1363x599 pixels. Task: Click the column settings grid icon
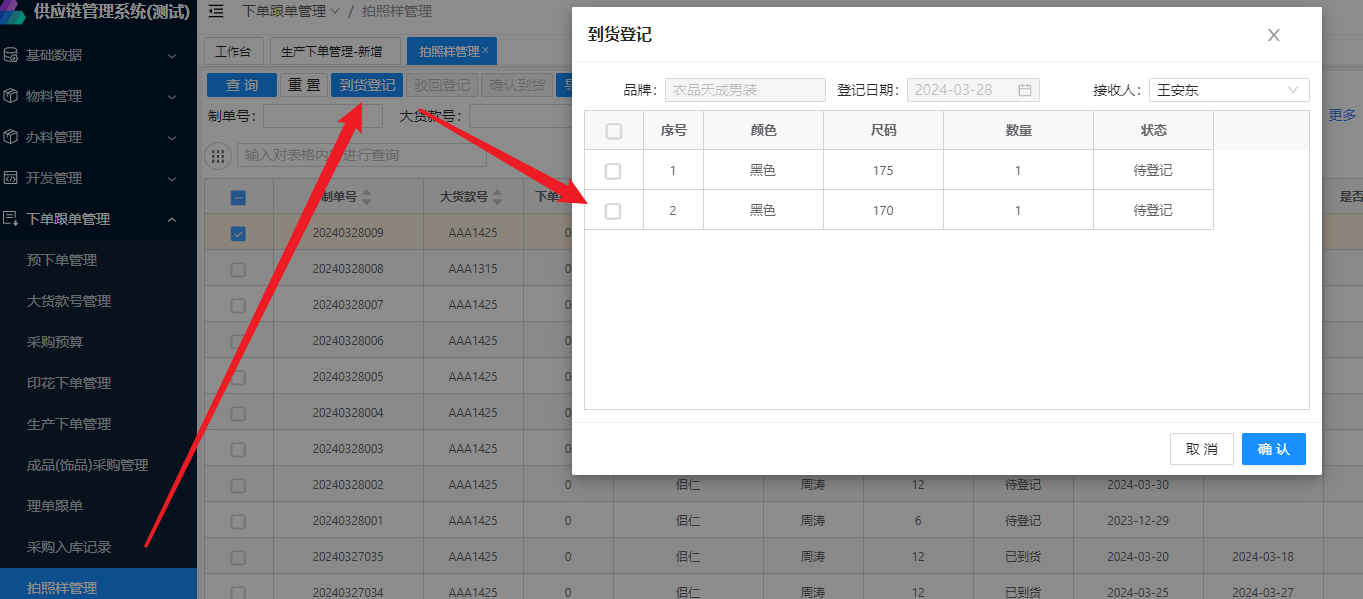click(217, 156)
